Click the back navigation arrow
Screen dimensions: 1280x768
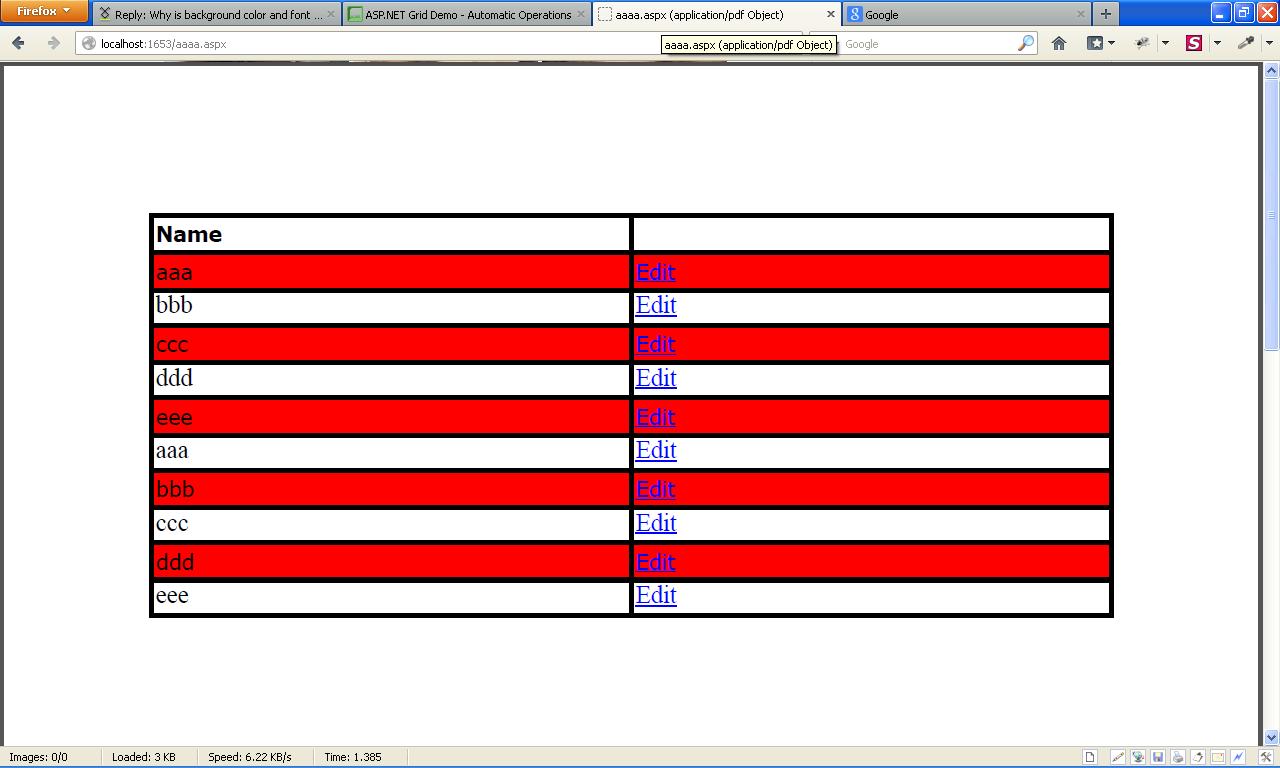pyautogui.click(x=18, y=43)
